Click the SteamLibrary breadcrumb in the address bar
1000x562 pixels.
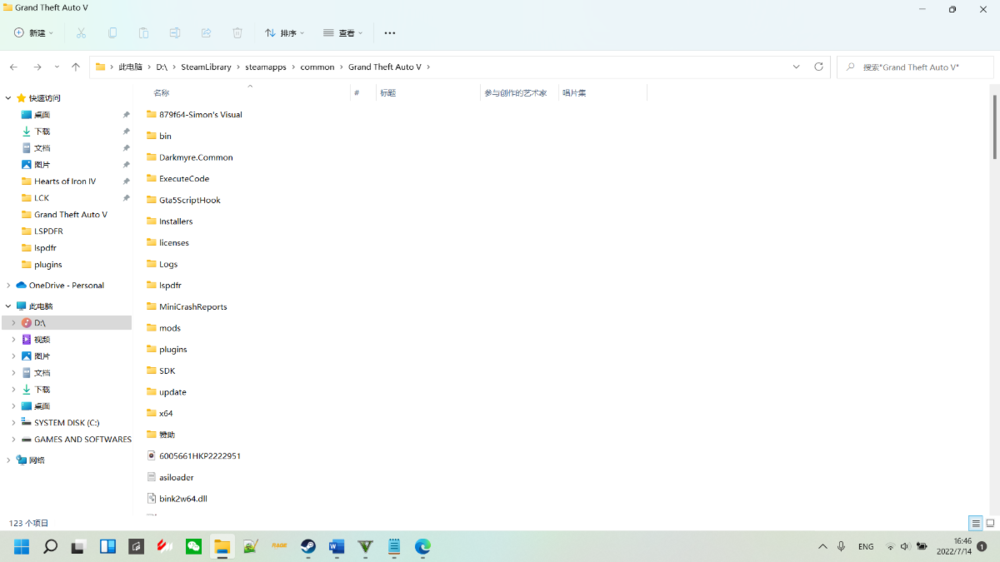coord(205,67)
